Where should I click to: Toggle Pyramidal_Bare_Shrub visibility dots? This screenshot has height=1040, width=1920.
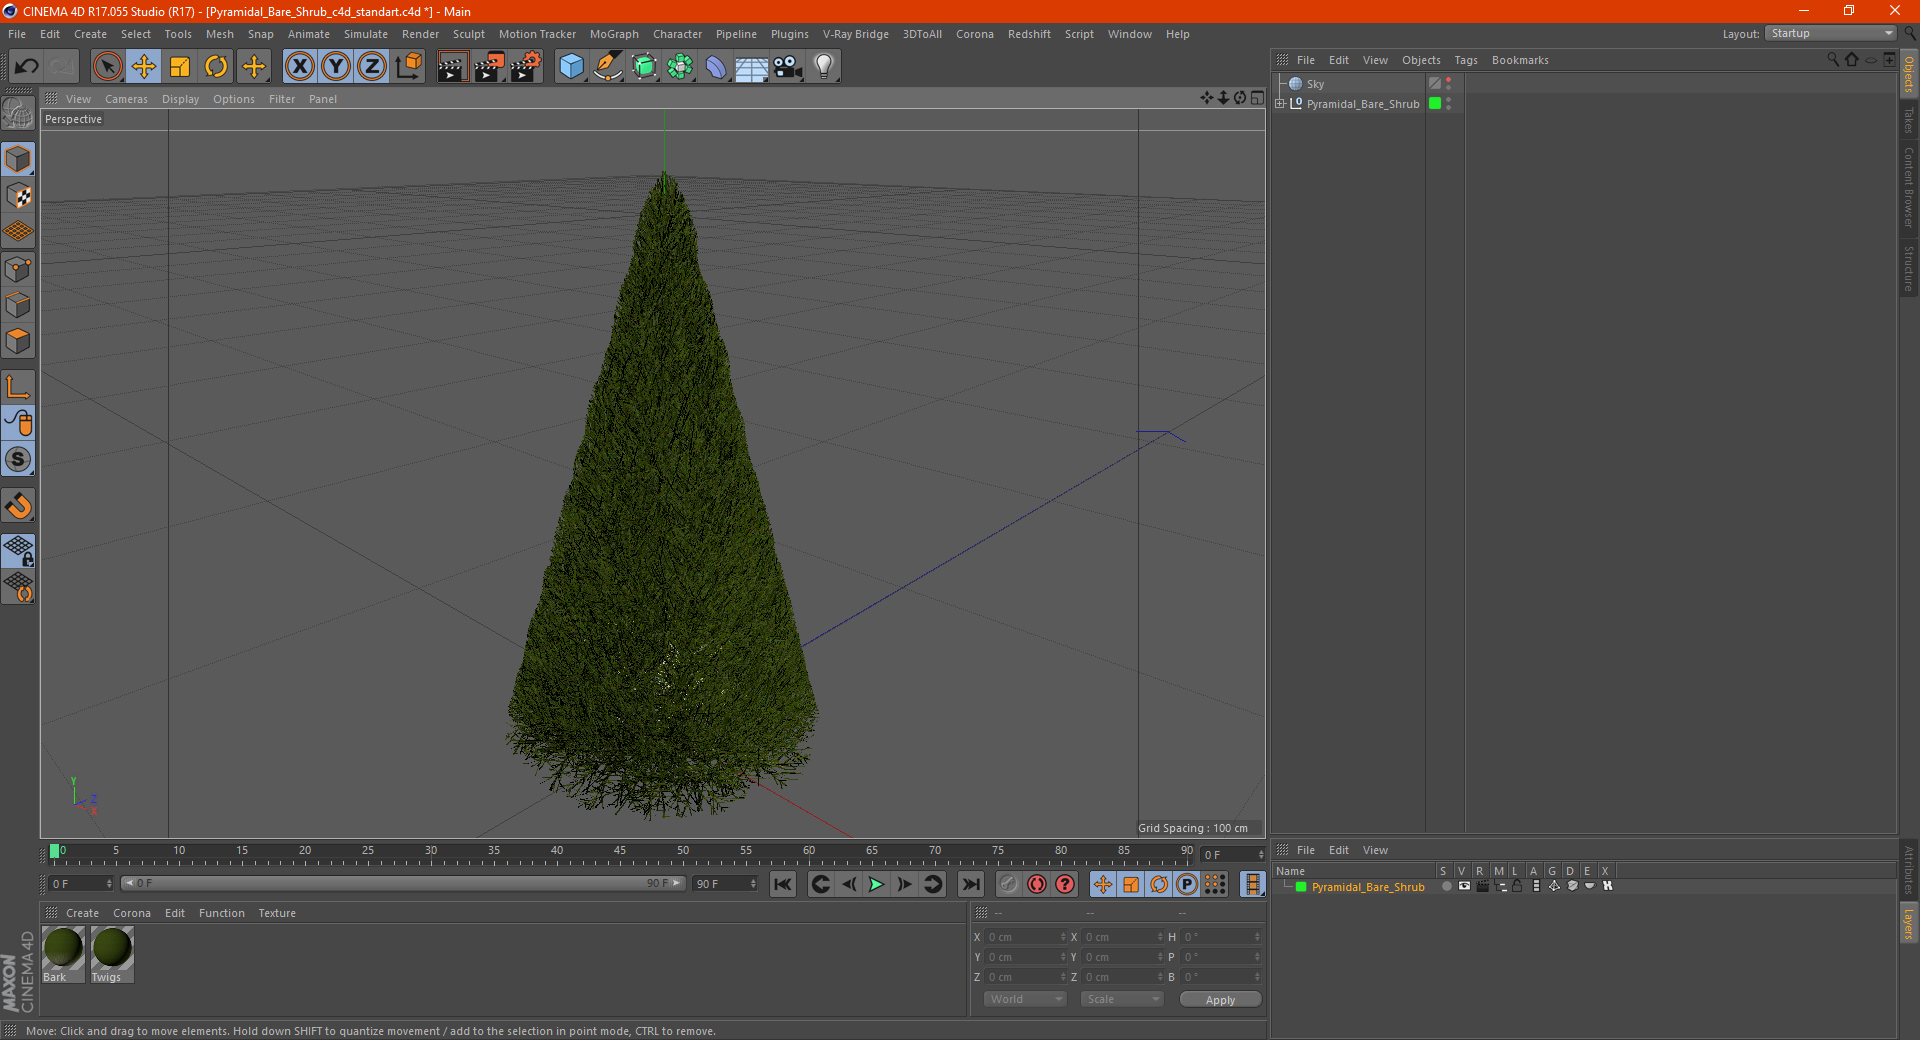[x=1448, y=103]
